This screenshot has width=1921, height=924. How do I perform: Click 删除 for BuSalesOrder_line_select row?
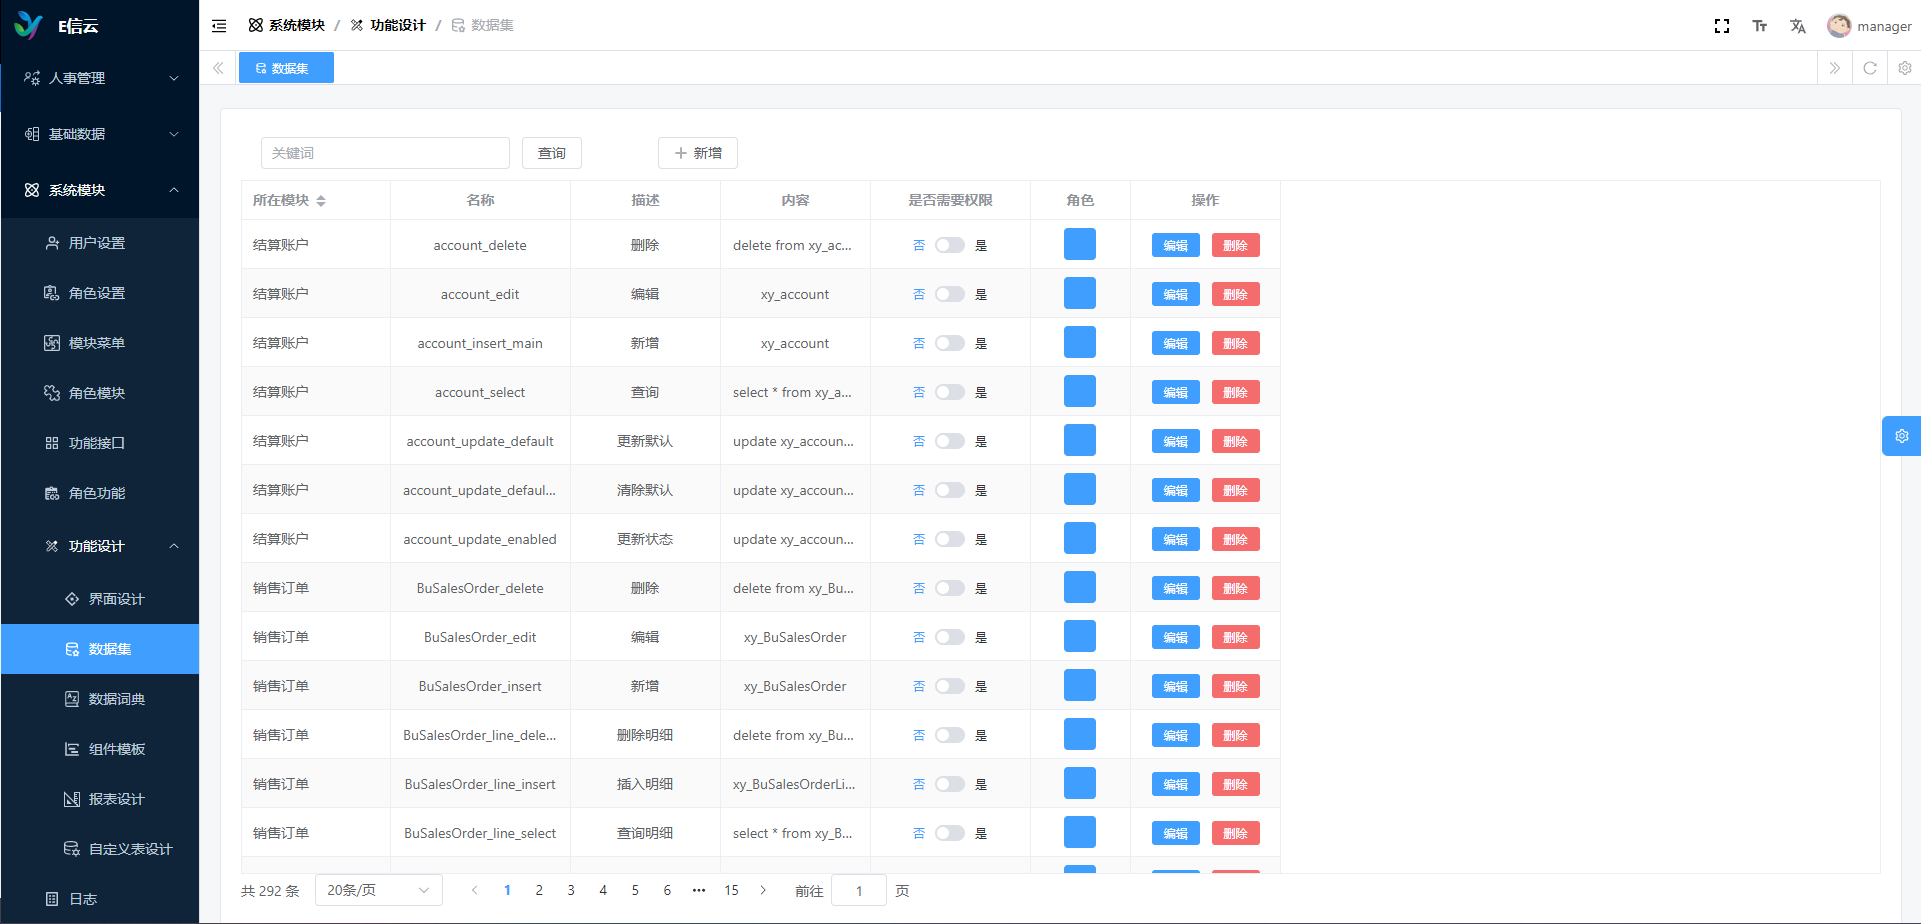1236,833
